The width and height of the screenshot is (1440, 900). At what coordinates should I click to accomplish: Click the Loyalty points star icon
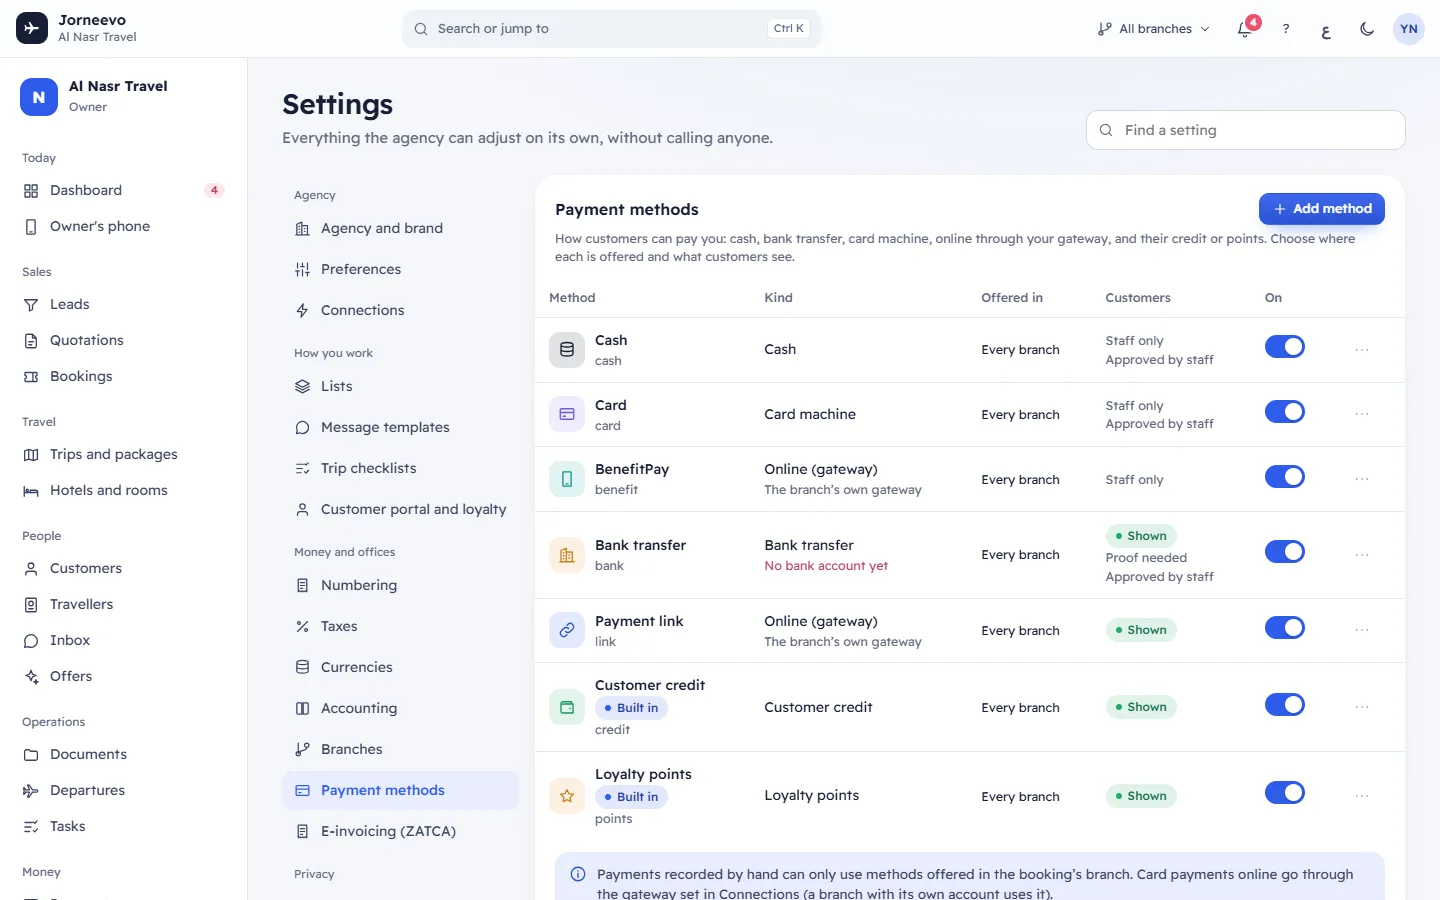[x=567, y=796]
